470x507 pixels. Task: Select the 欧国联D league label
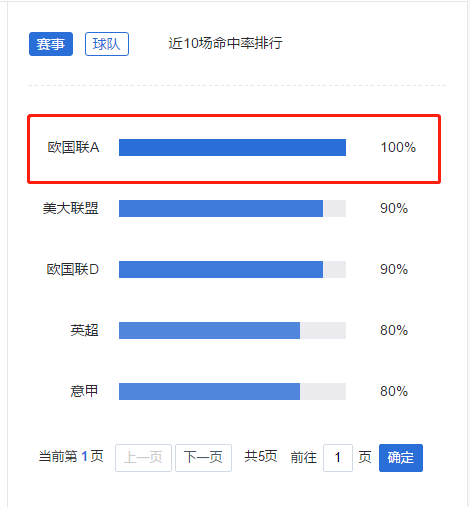[73, 269]
